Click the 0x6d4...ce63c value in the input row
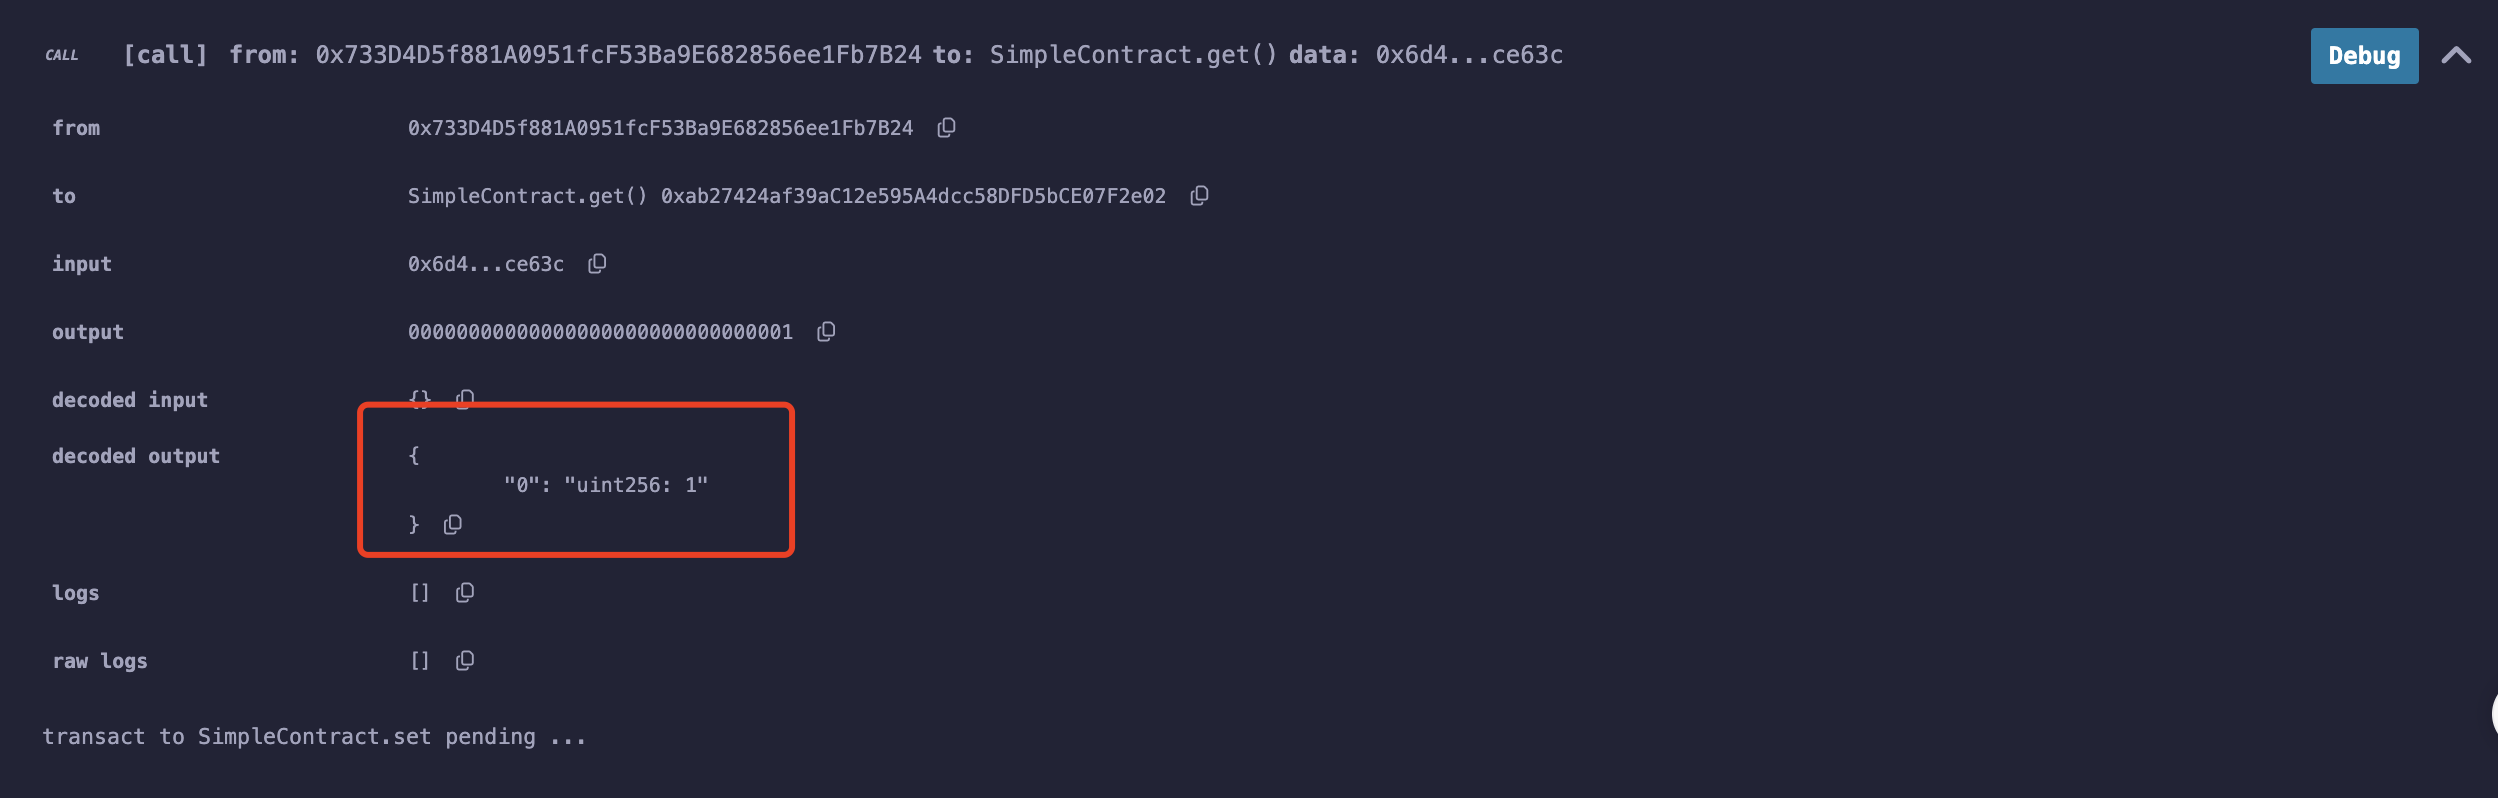2498x798 pixels. tap(486, 264)
